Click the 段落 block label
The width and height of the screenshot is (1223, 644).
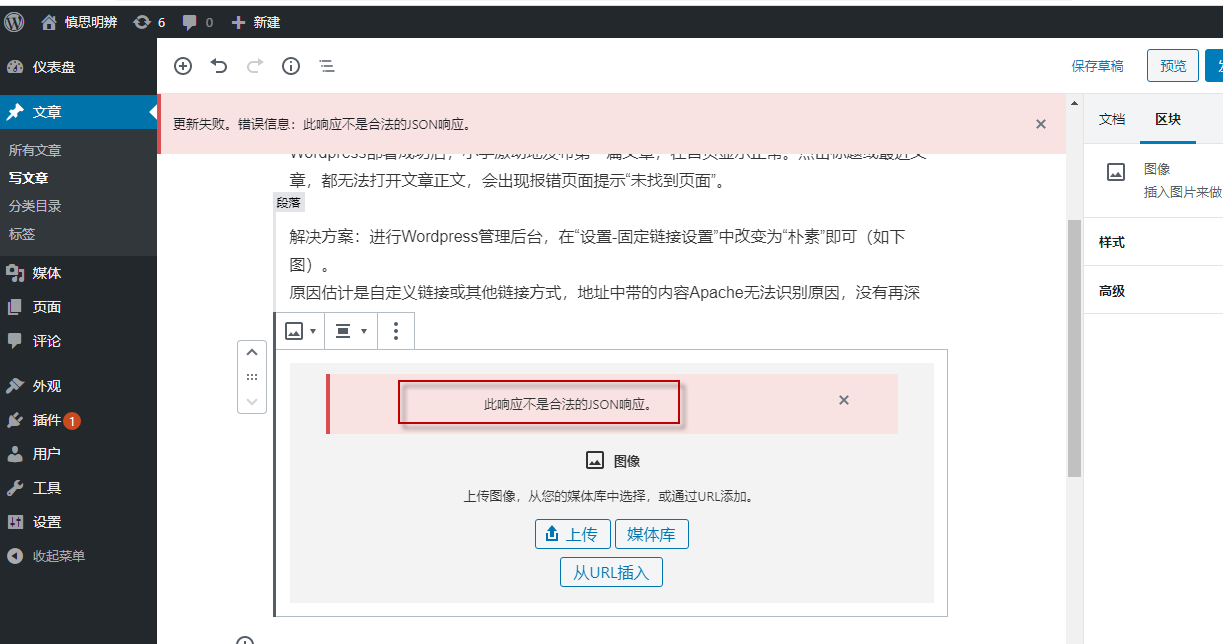[x=289, y=202]
